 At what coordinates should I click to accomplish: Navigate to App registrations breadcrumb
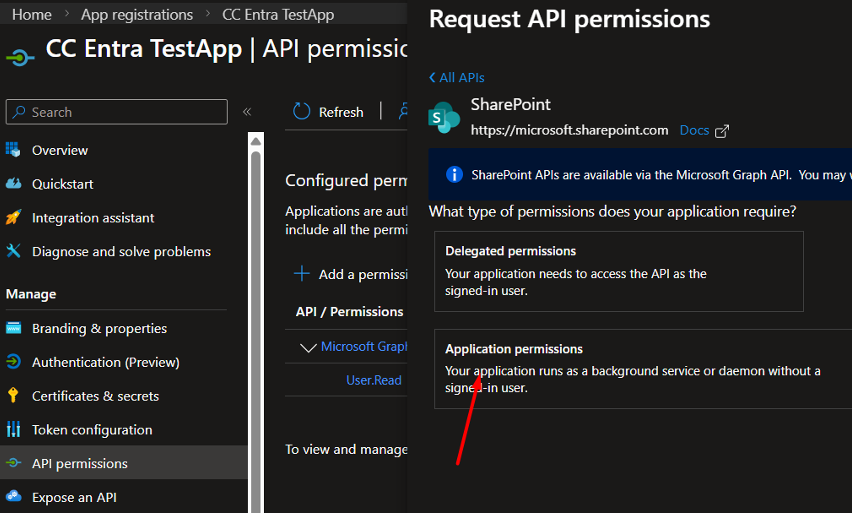pyautogui.click(x=137, y=15)
